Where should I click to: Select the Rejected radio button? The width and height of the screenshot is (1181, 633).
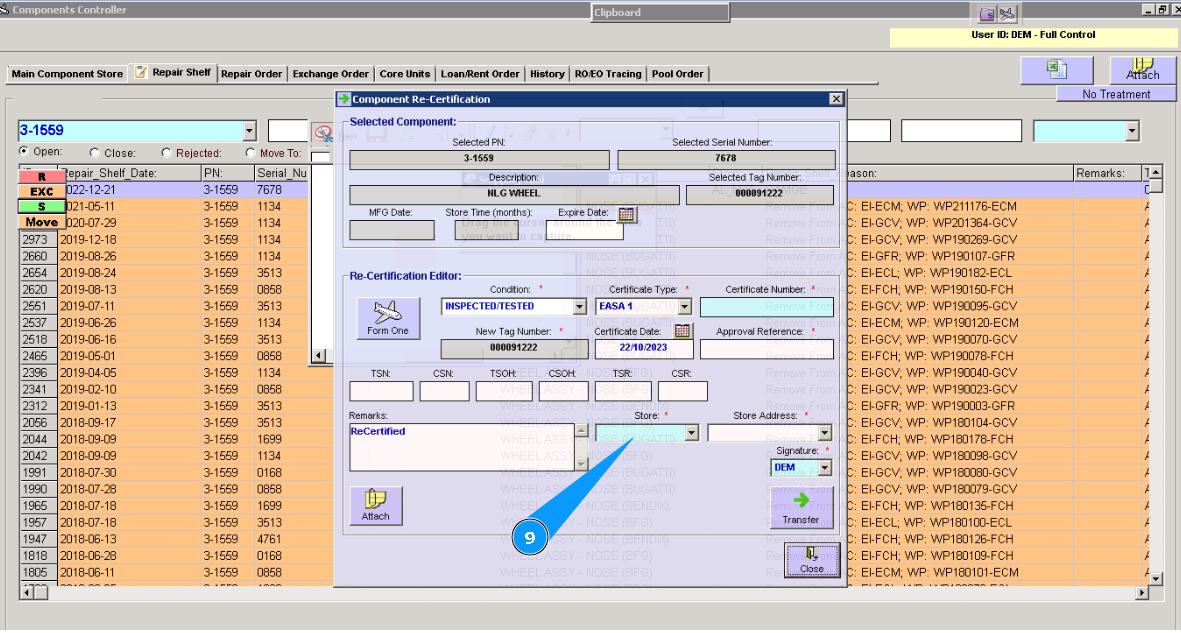(166, 152)
